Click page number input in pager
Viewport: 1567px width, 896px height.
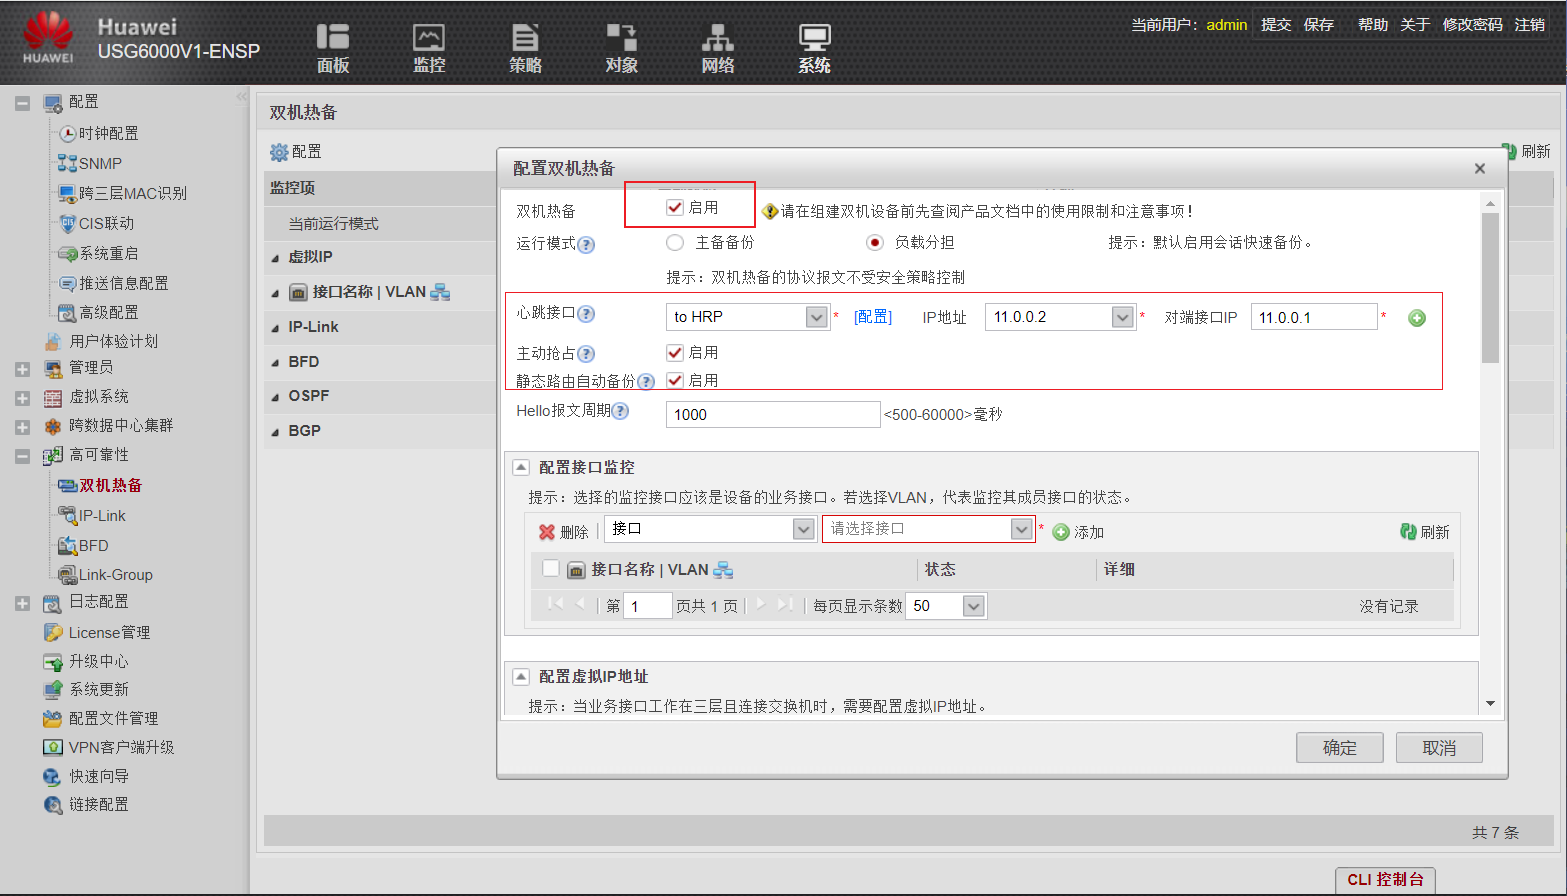pos(647,606)
